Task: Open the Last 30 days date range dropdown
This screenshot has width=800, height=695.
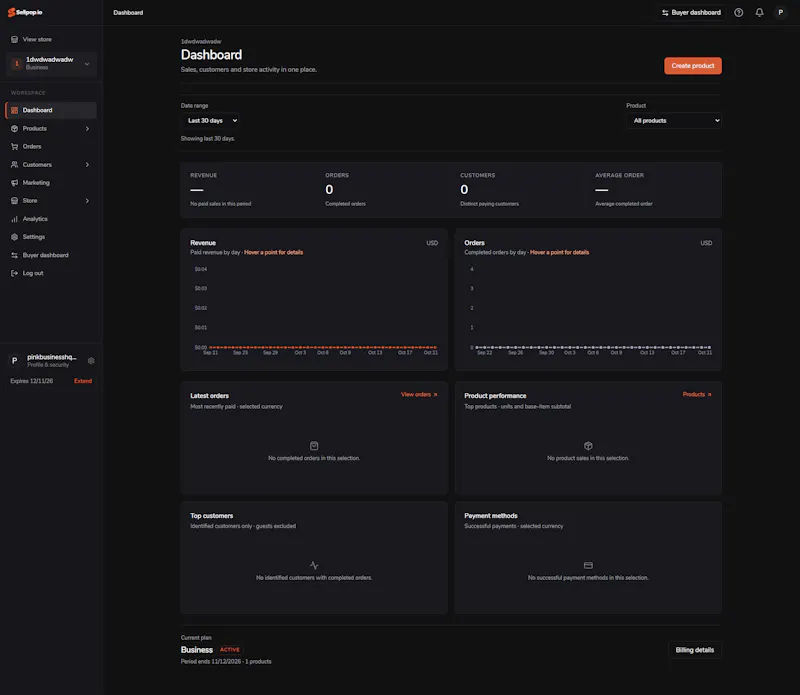Action: (x=211, y=121)
